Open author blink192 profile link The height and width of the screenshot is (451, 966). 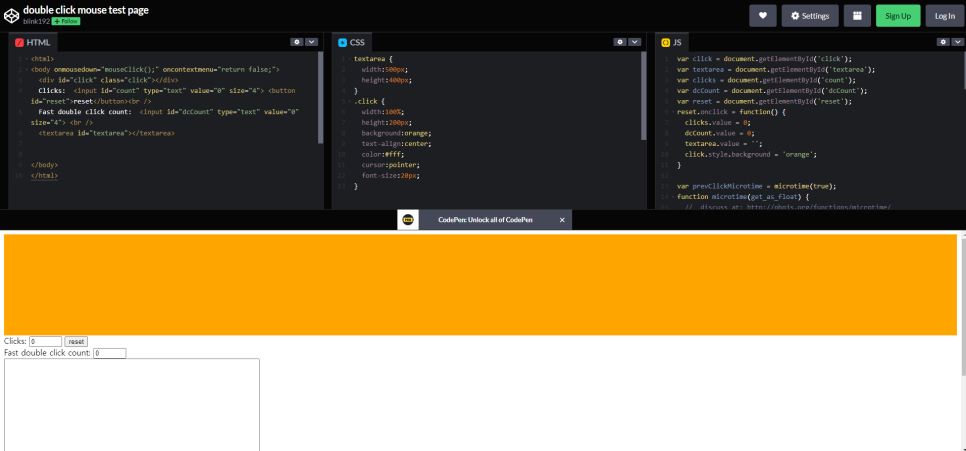pyautogui.click(x=36, y=21)
